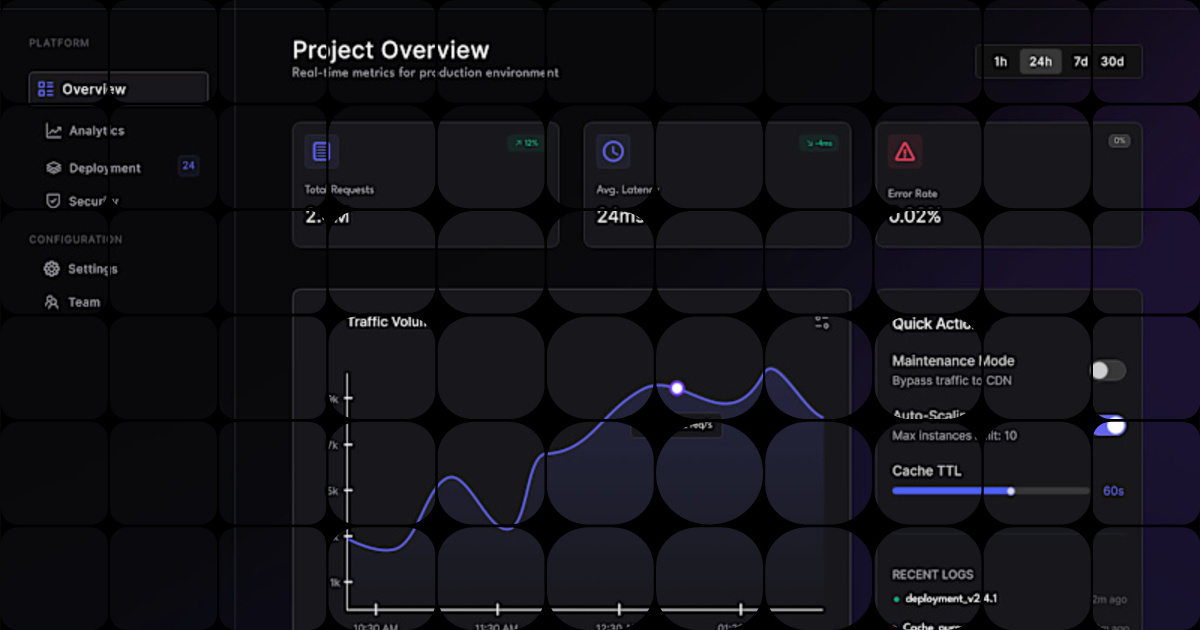The width and height of the screenshot is (1200, 630).
Task: Click the 24ms latency value
Action: click(x=621, y=216)
